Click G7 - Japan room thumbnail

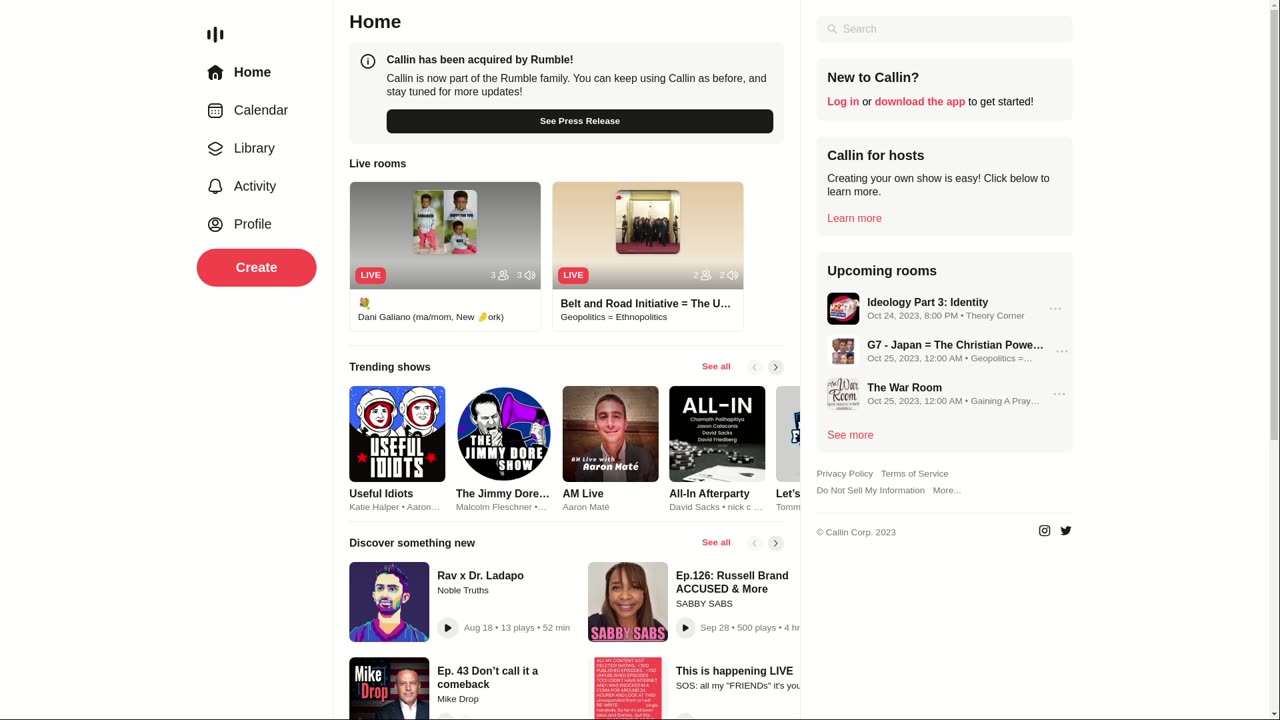click(x=843, y=351)
